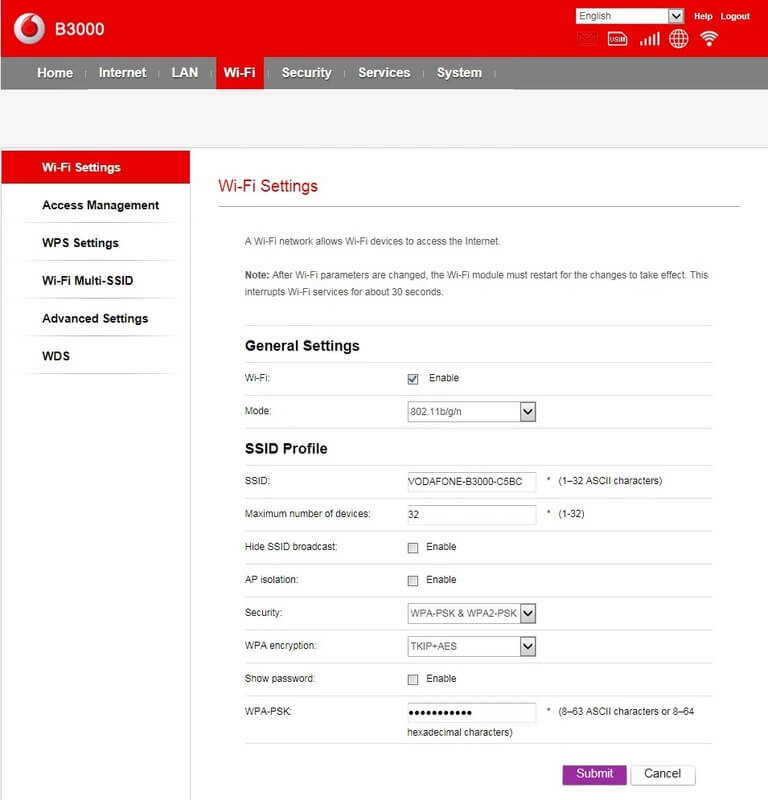Click the globe internet status icon

coord(679,39)
